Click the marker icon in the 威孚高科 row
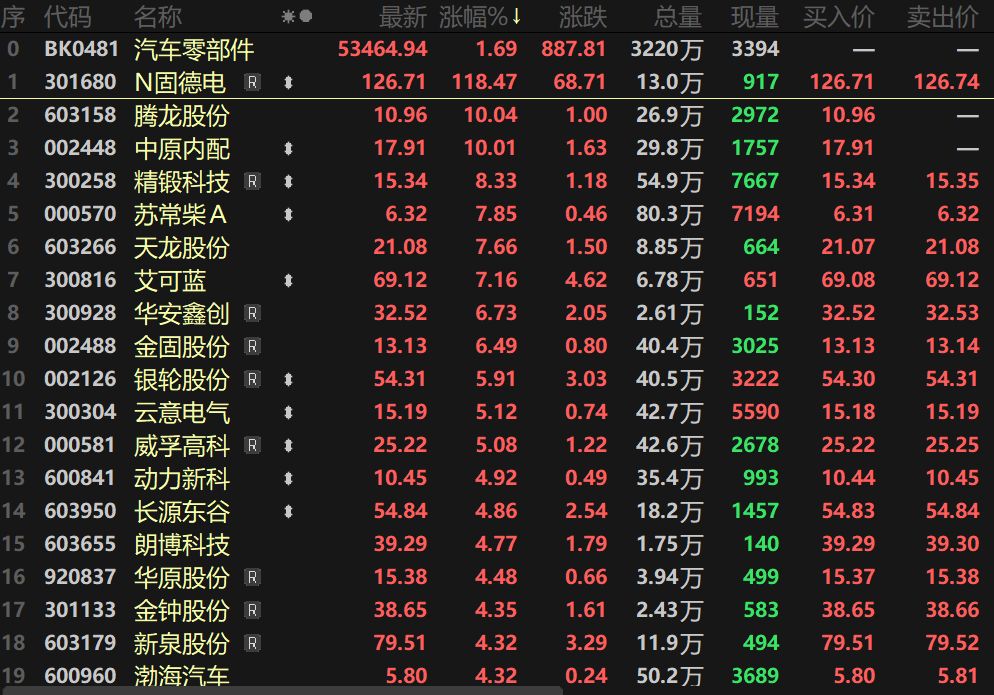Viewport: 994px width, 695px height. [x=288, y=445]
